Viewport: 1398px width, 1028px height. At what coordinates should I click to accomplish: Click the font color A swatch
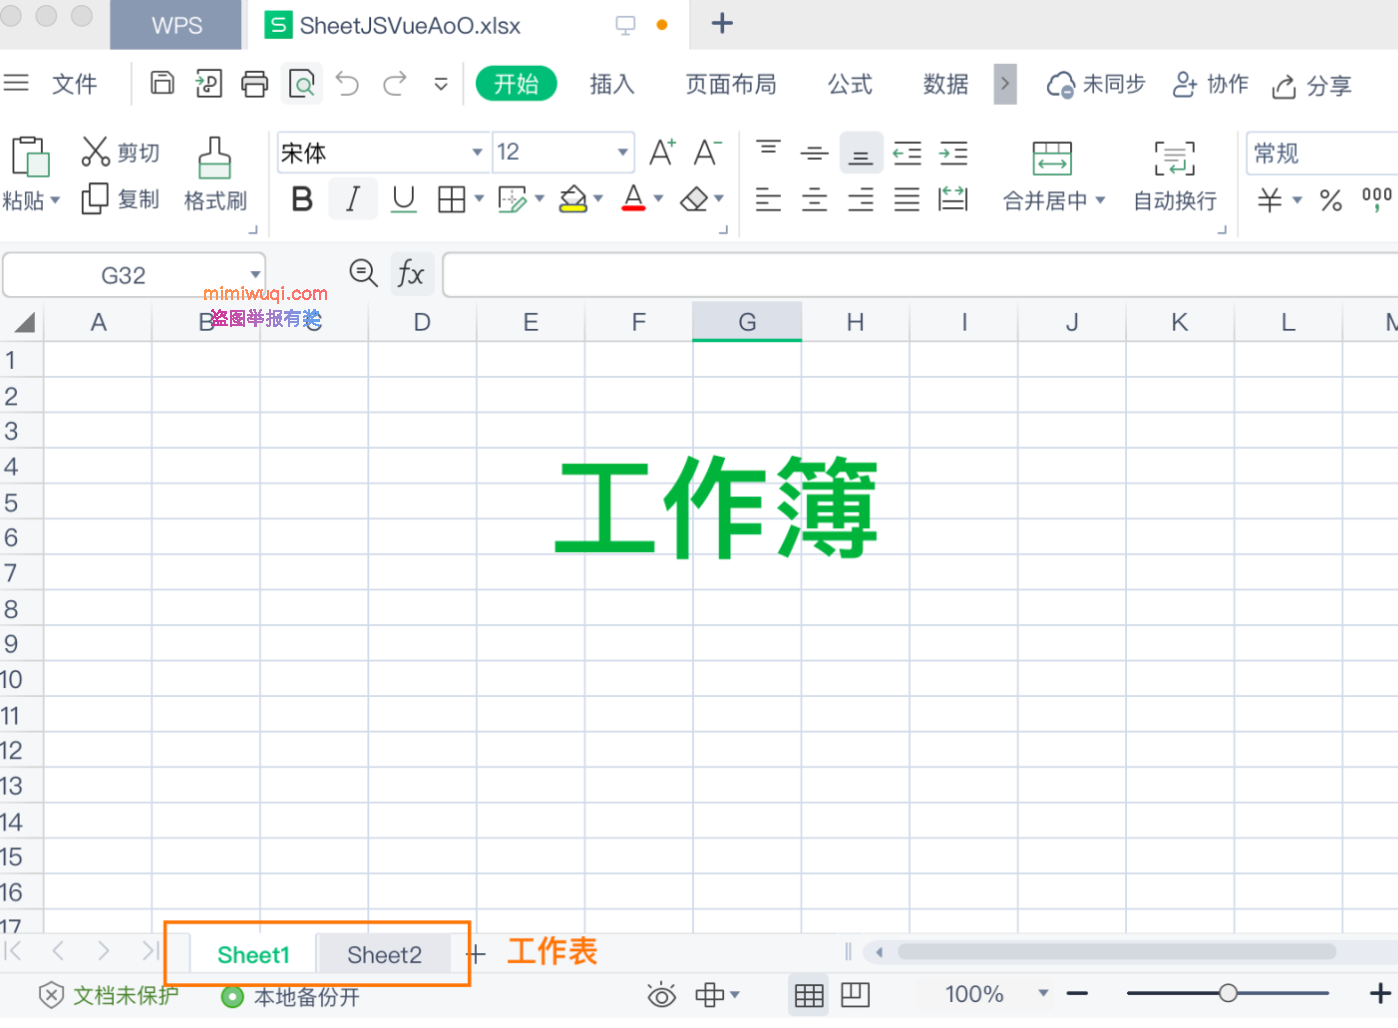[633, 198]
